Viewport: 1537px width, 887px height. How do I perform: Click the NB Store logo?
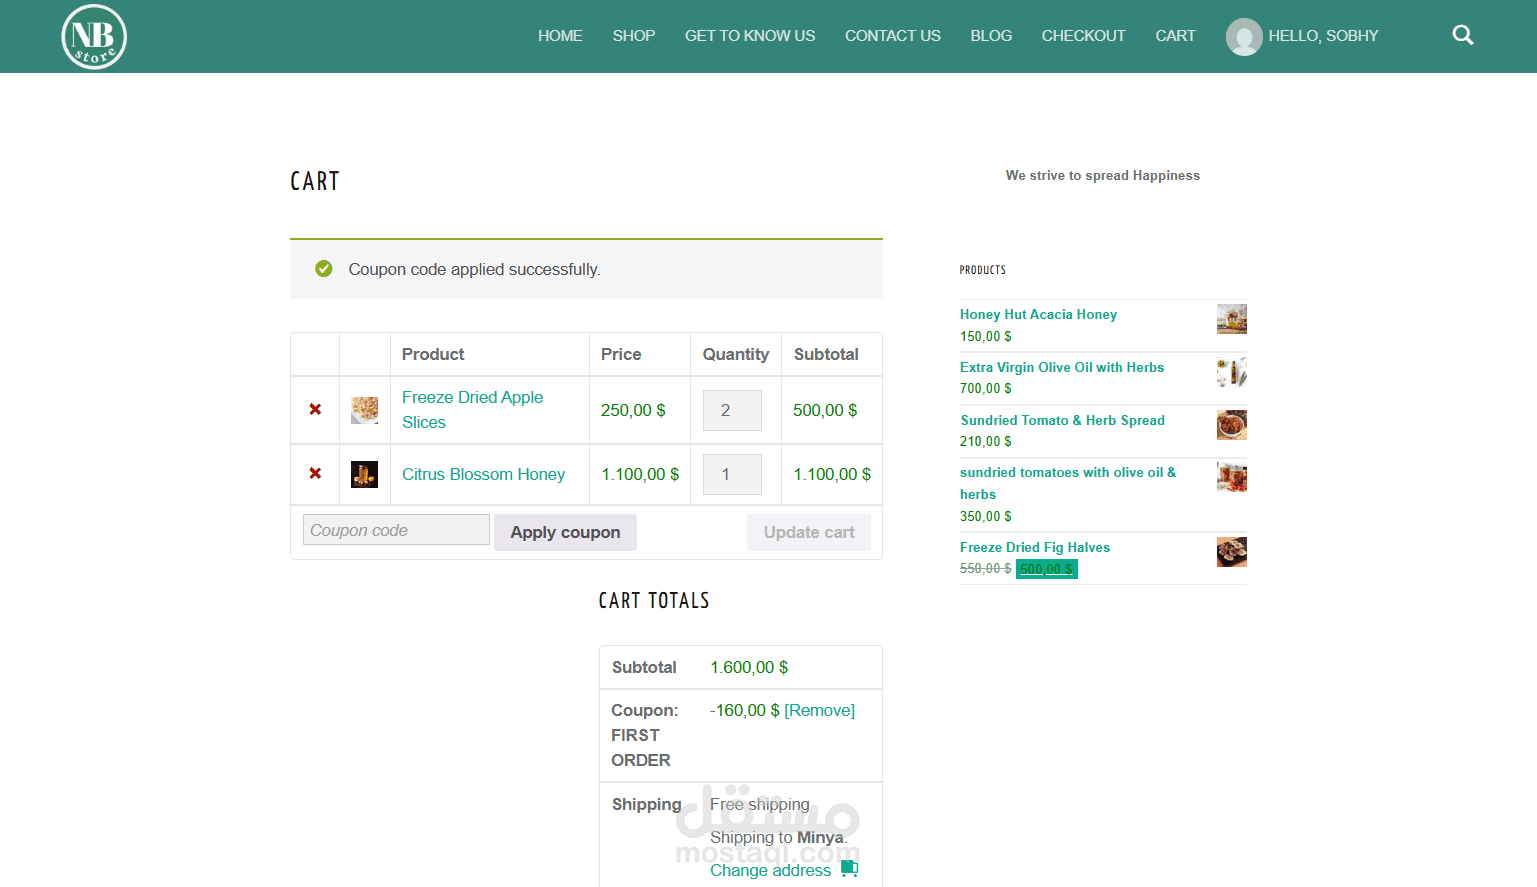[94, 37]
